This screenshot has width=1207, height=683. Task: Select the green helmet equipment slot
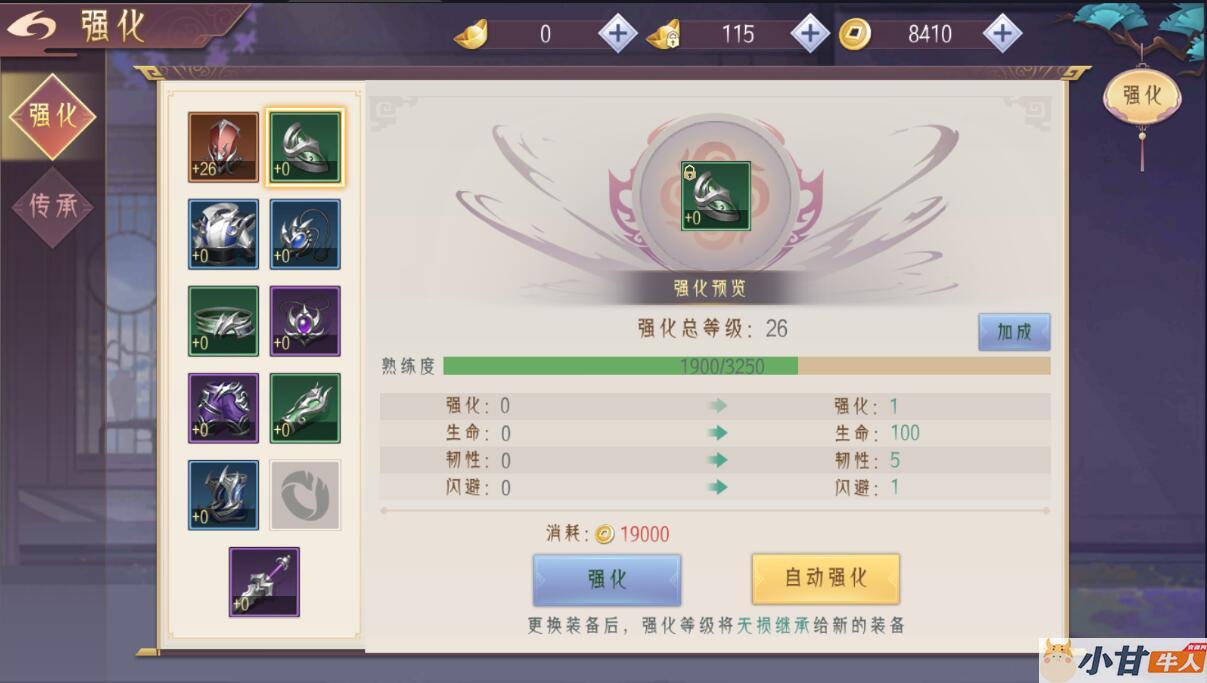[x=305, y=147]
